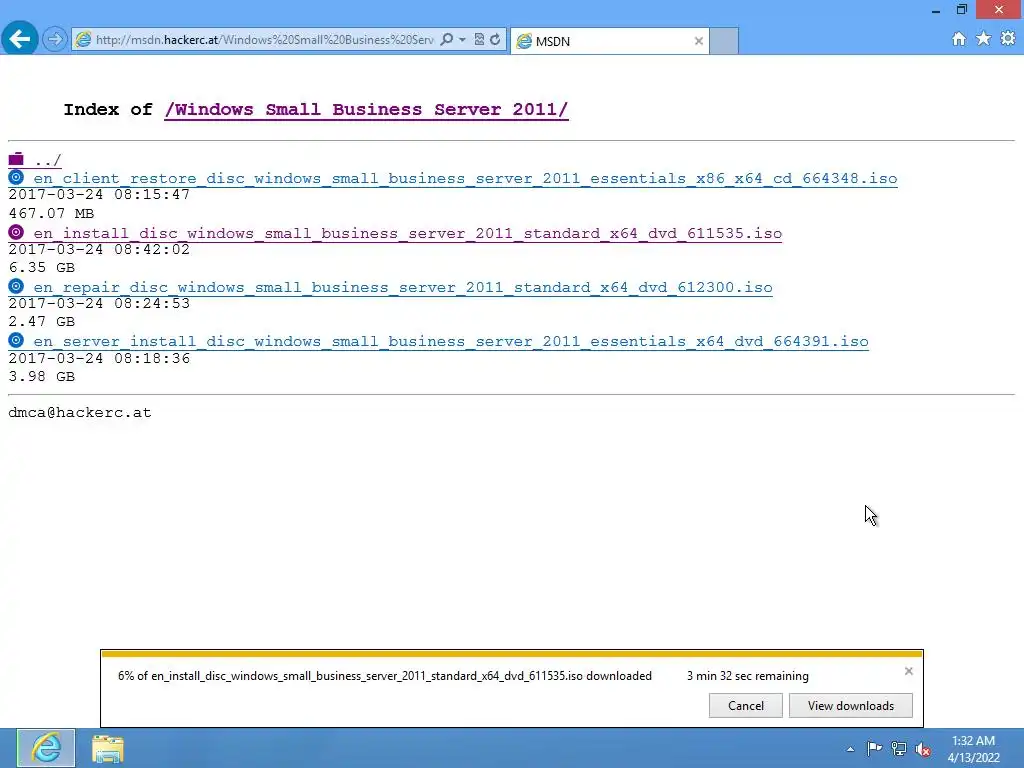Dismiss the download notification bar
1024x768 pixels.
pyautogui.click(x=908, y=671)
